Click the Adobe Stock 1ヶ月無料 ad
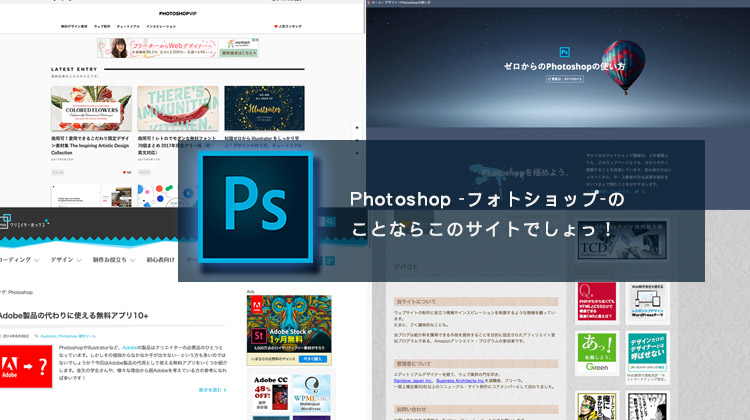The width and height of the screenshot is (750, 420). click(x=289, y=330)
